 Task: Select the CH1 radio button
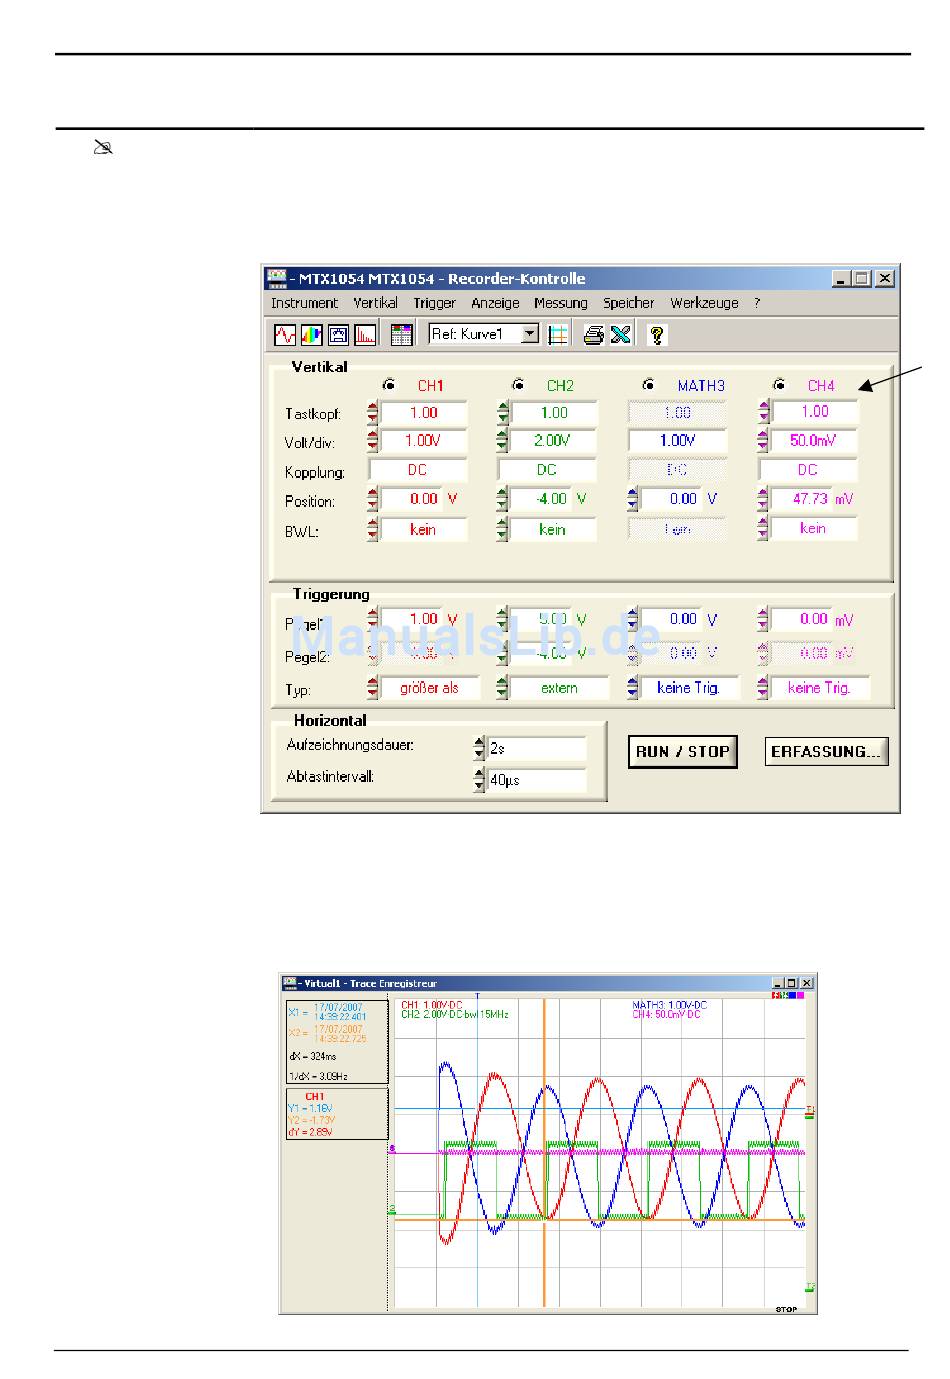(x=389, y=385)
